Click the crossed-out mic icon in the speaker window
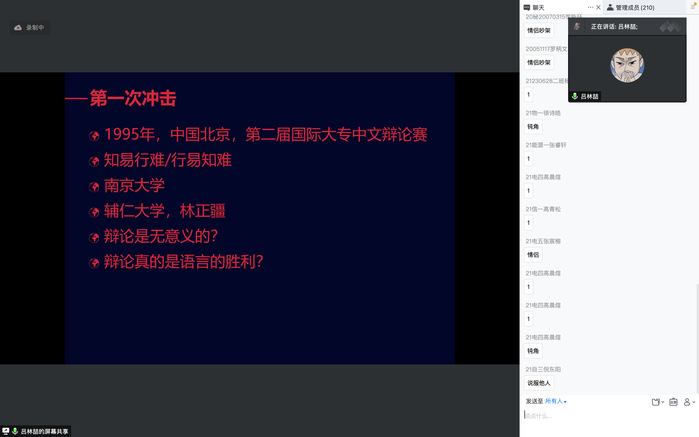699x437 pixels. 577,26
